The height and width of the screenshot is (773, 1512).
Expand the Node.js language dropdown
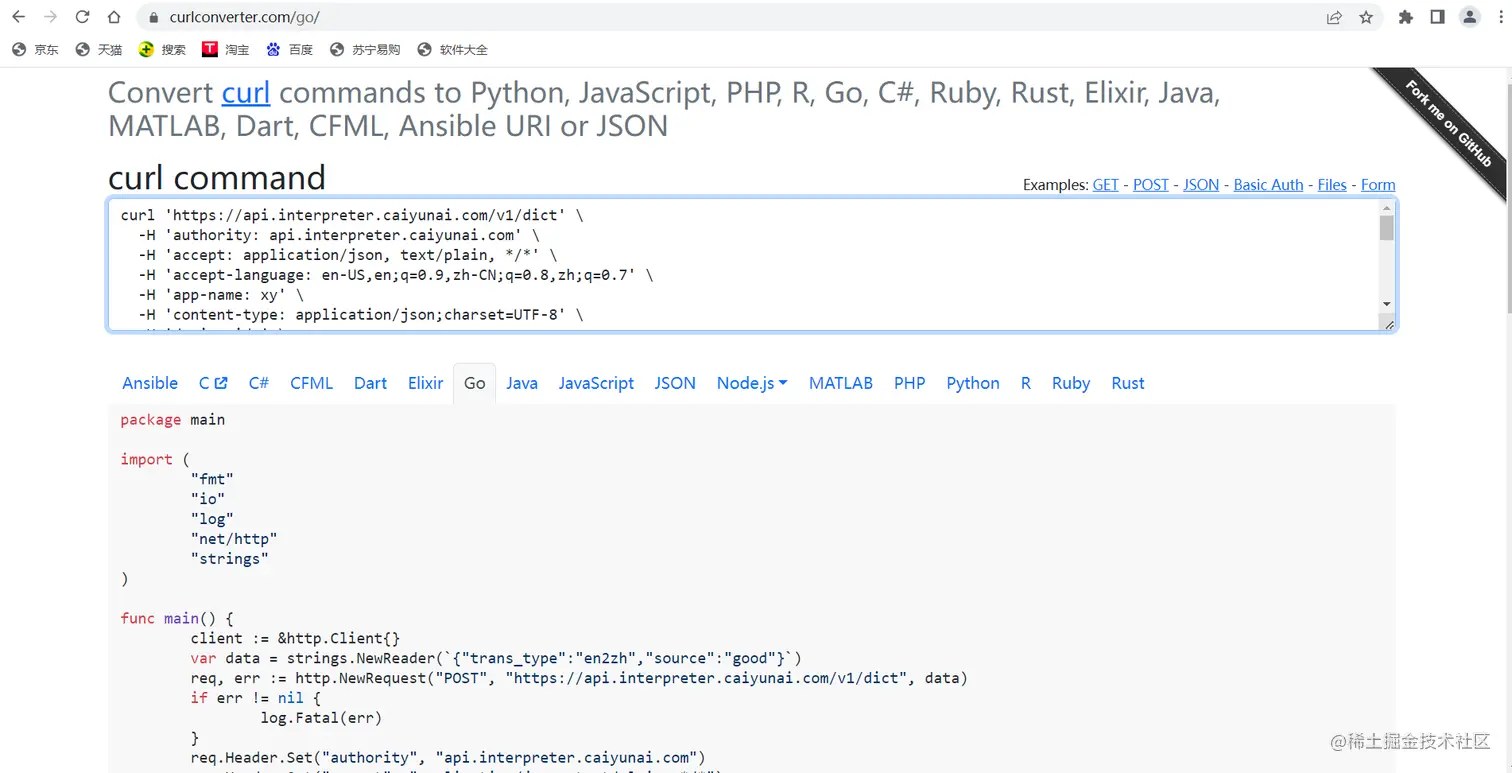tap(752, 383)
